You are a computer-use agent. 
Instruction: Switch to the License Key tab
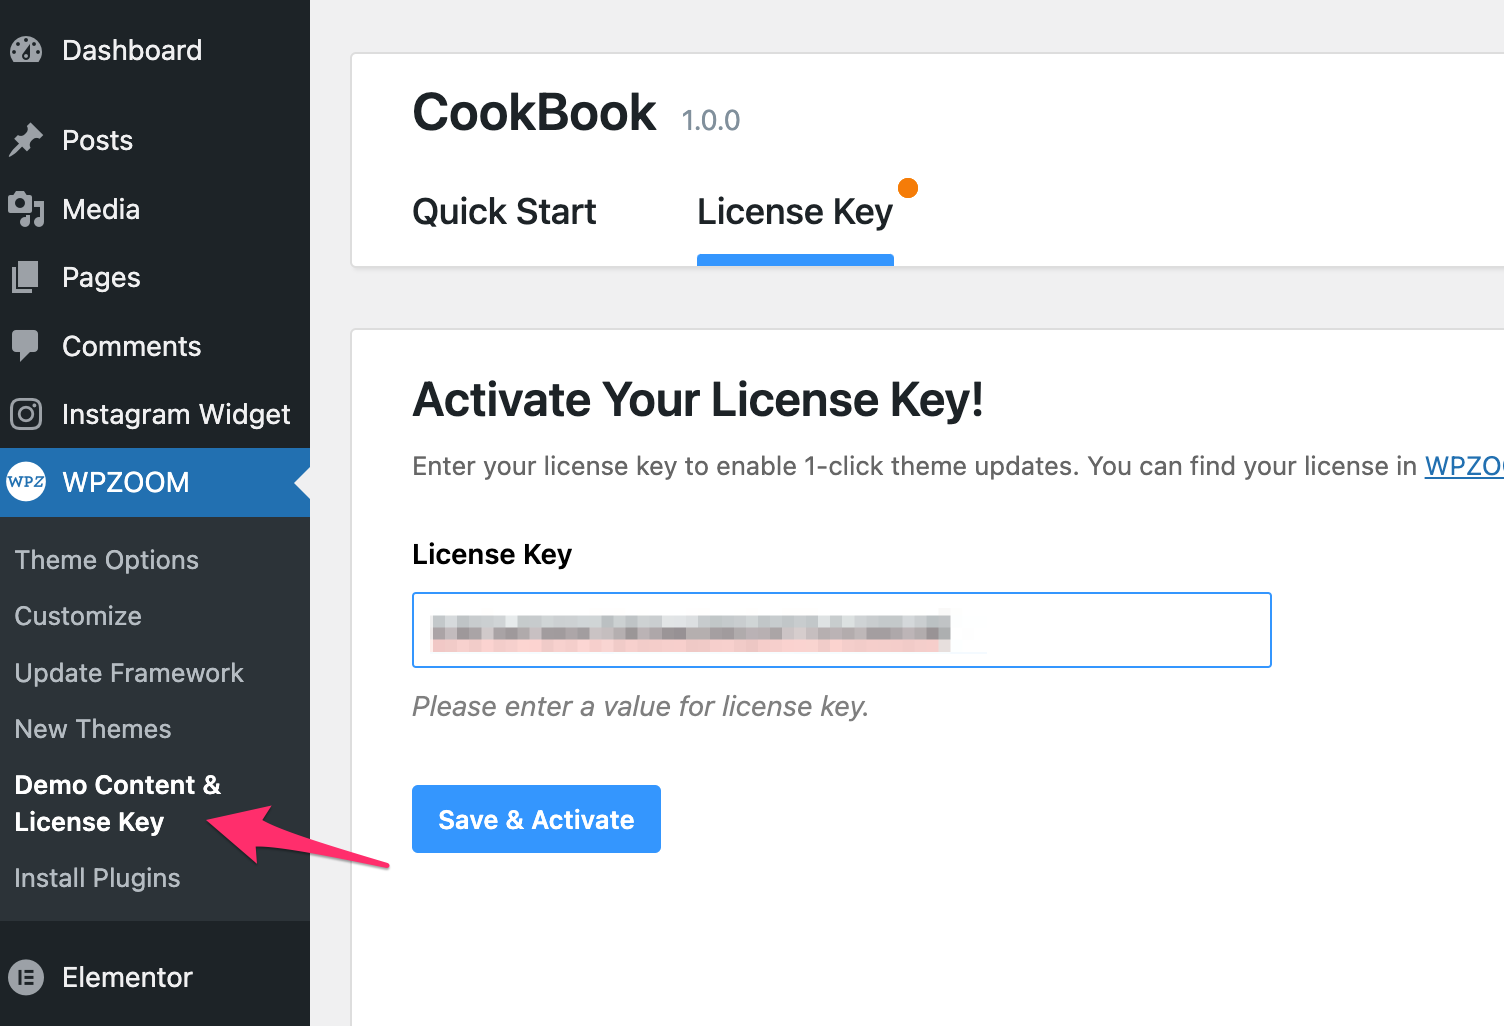pyautogui.click(x=794, y=211)
